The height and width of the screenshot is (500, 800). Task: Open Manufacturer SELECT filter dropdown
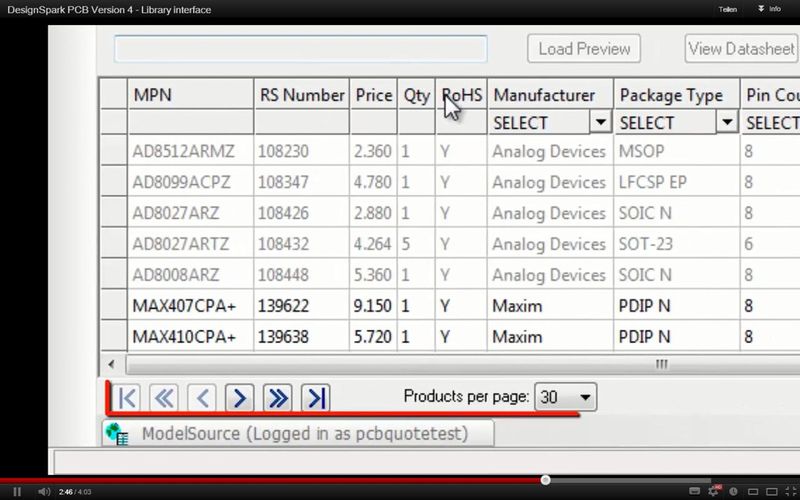click(601, 122)
